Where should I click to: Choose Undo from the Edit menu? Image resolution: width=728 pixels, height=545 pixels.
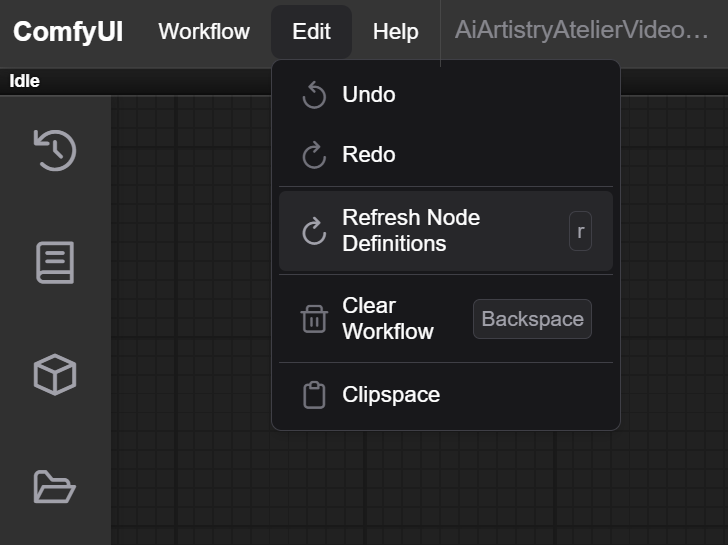click(x=446, y=95)
